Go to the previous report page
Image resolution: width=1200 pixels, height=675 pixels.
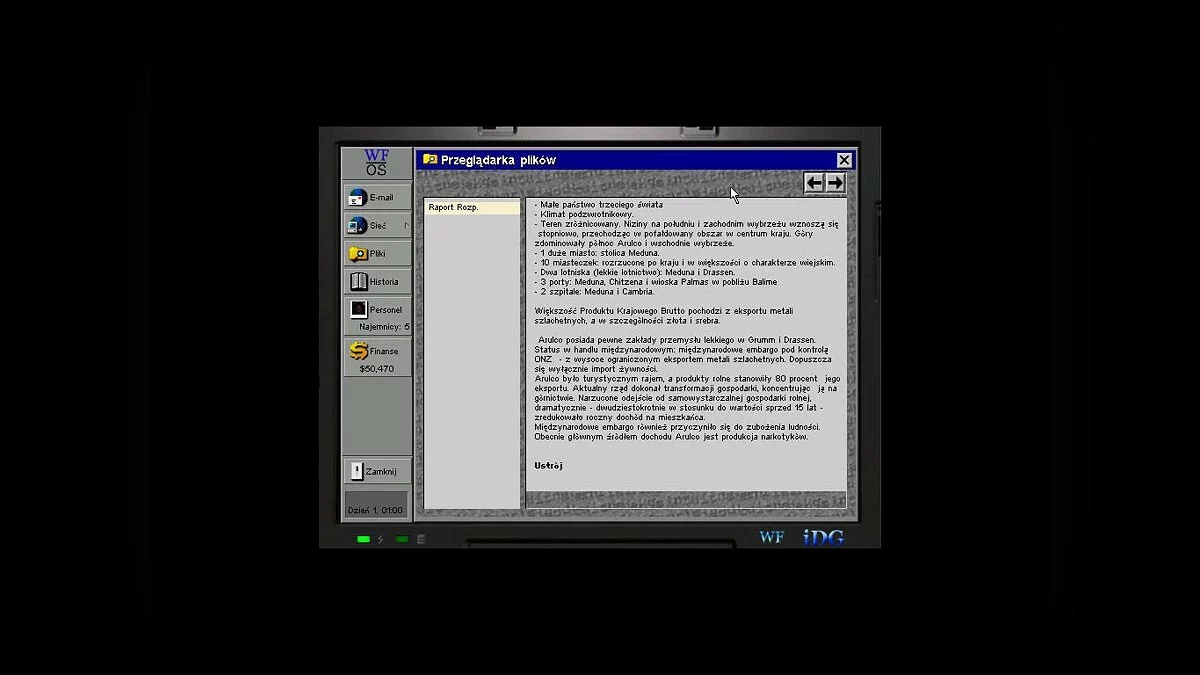[814, 183]
